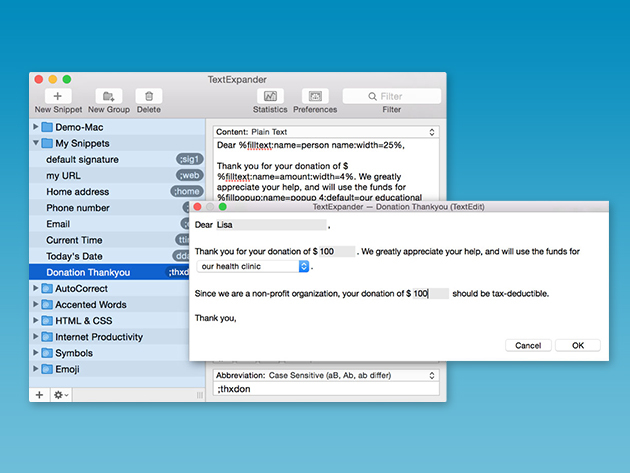Click the Emoji group folder icon
This screenshot has width=630, height=473.
(x=47, y=369)
